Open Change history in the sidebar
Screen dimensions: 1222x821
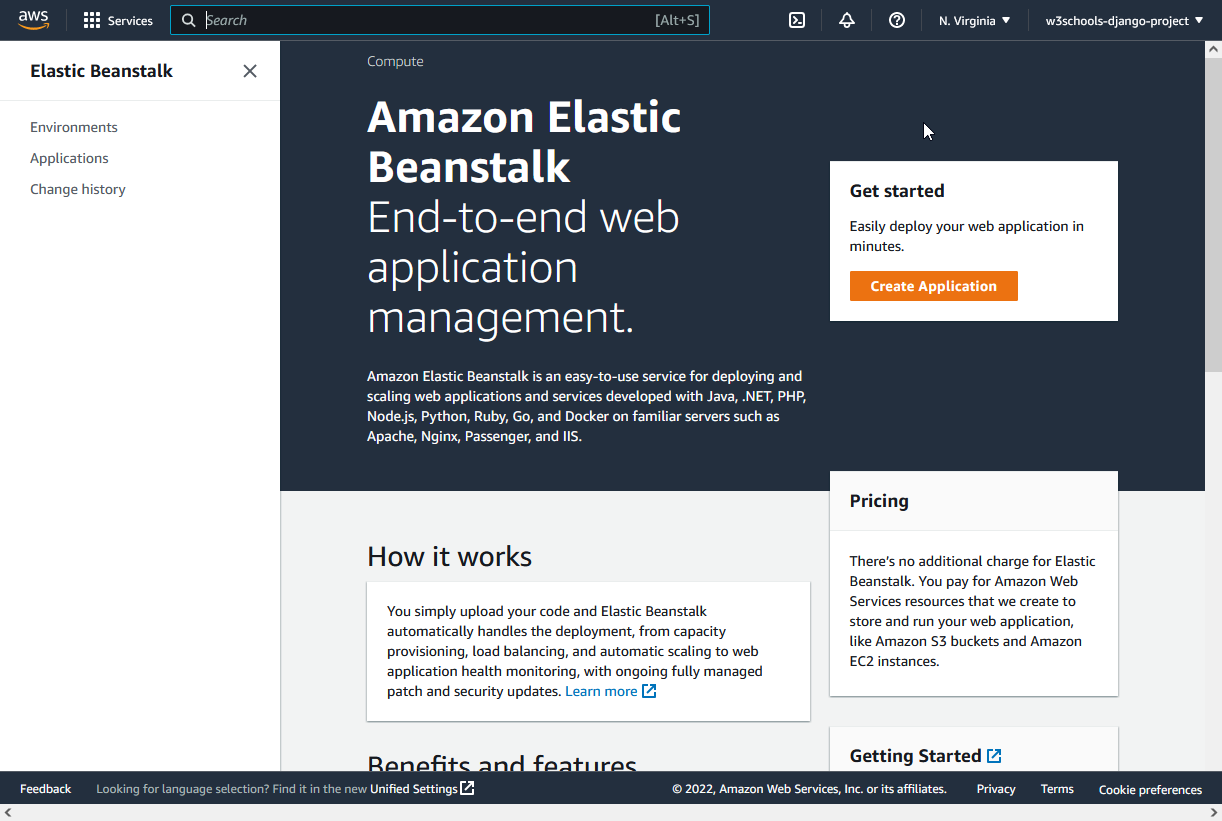[78, 189]
